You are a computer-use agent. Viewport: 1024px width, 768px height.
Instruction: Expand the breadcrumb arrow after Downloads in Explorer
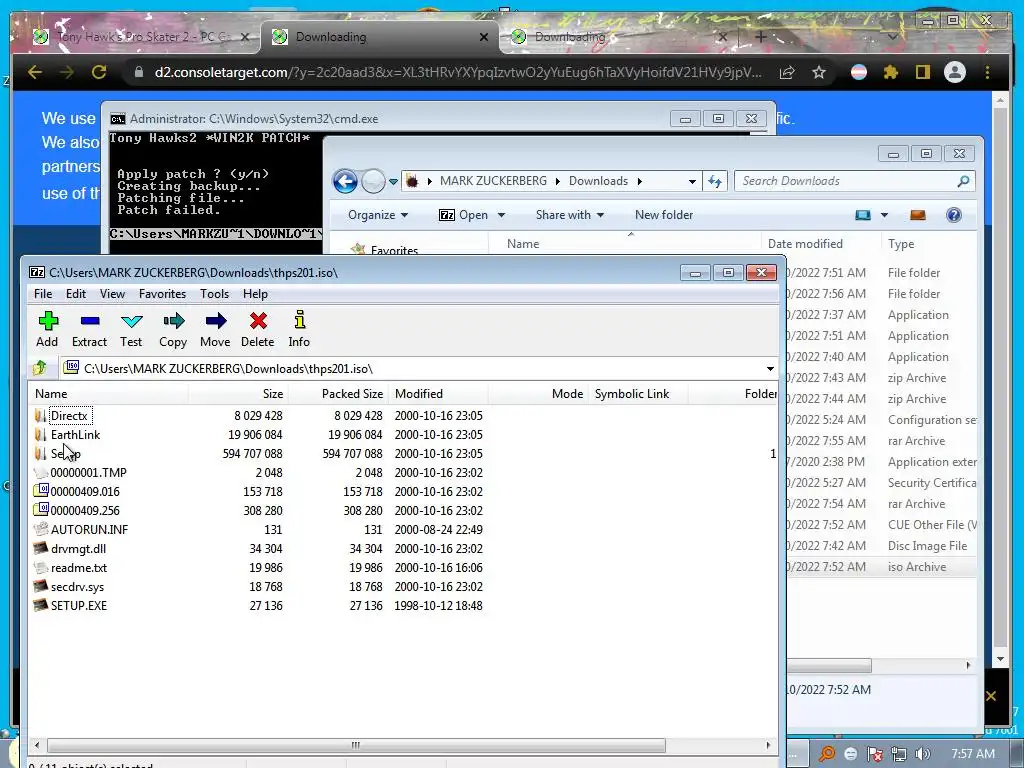[639, 181]
